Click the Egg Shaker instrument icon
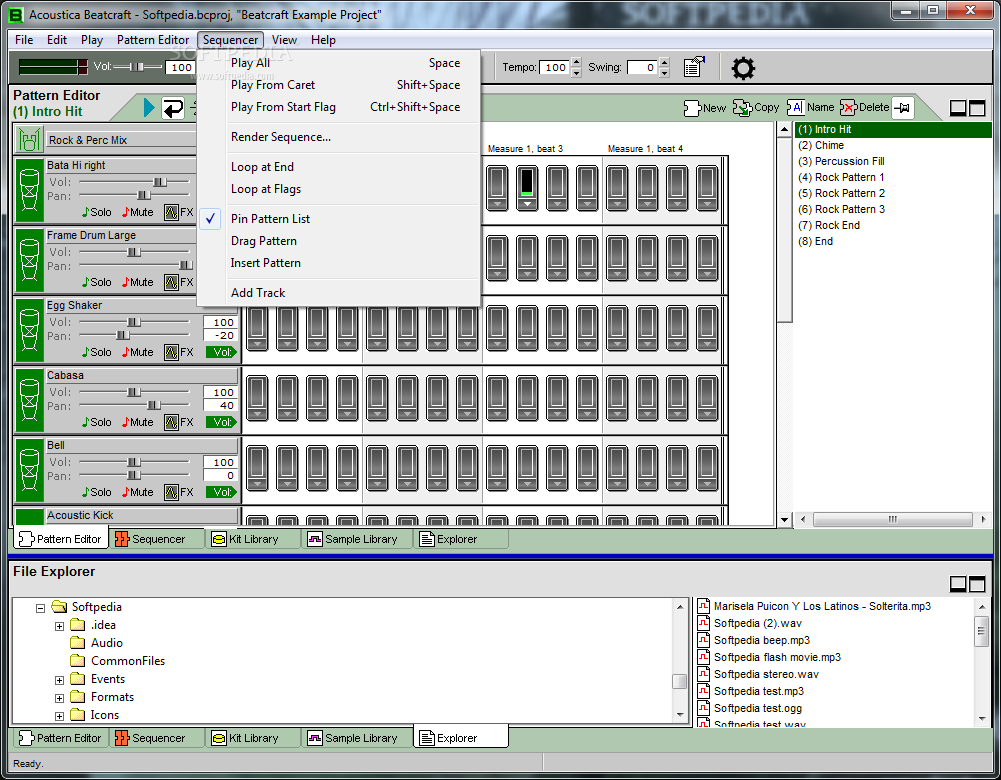 29,330
